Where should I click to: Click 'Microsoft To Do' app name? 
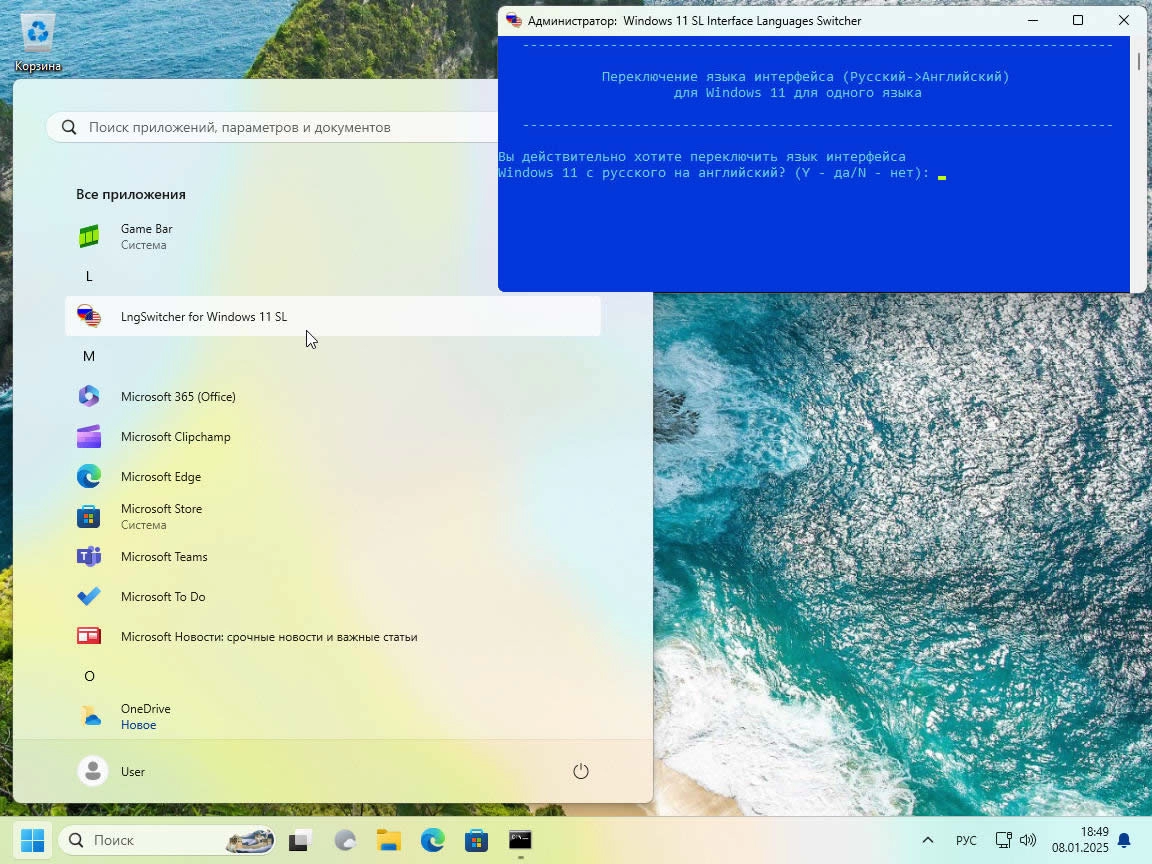(x=163, y=597)
